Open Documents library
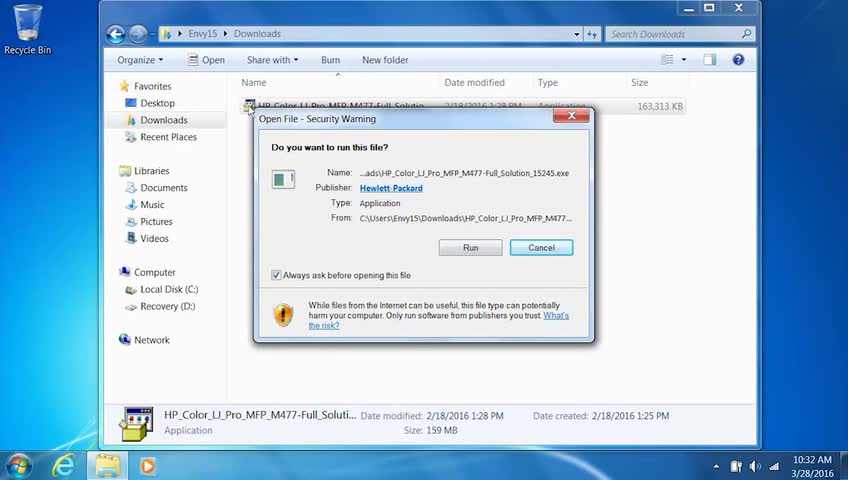Screen dimensions: 848x480 (x=164, y=188)
